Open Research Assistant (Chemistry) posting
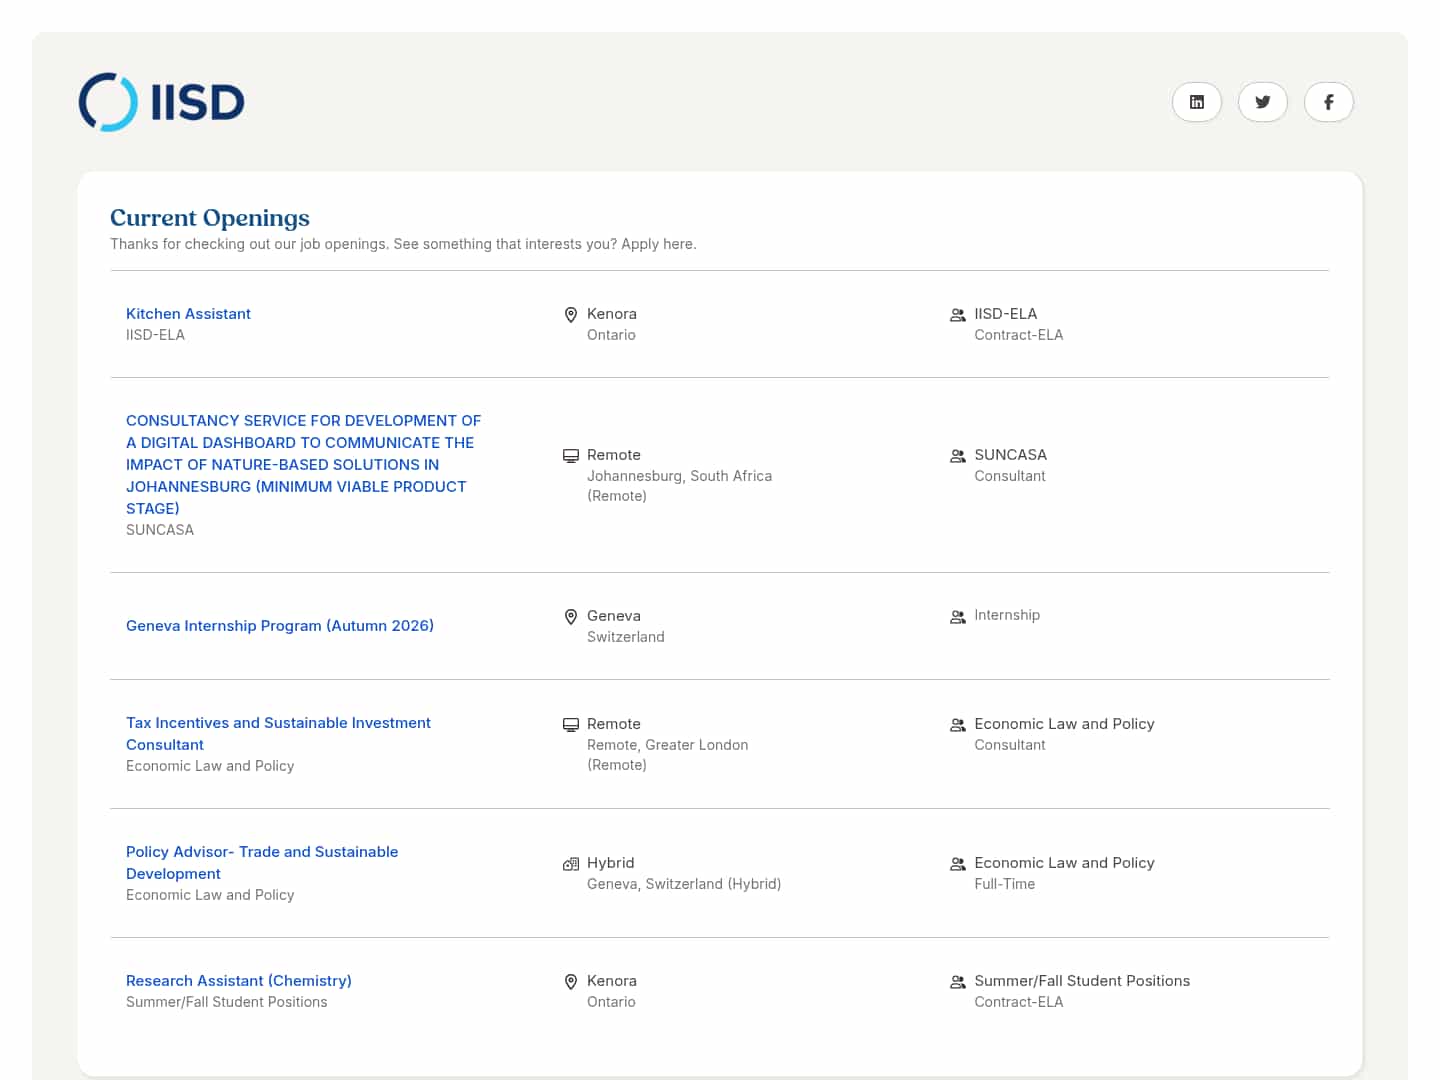Screen dimensions: 1440x1080 (239, 981)
